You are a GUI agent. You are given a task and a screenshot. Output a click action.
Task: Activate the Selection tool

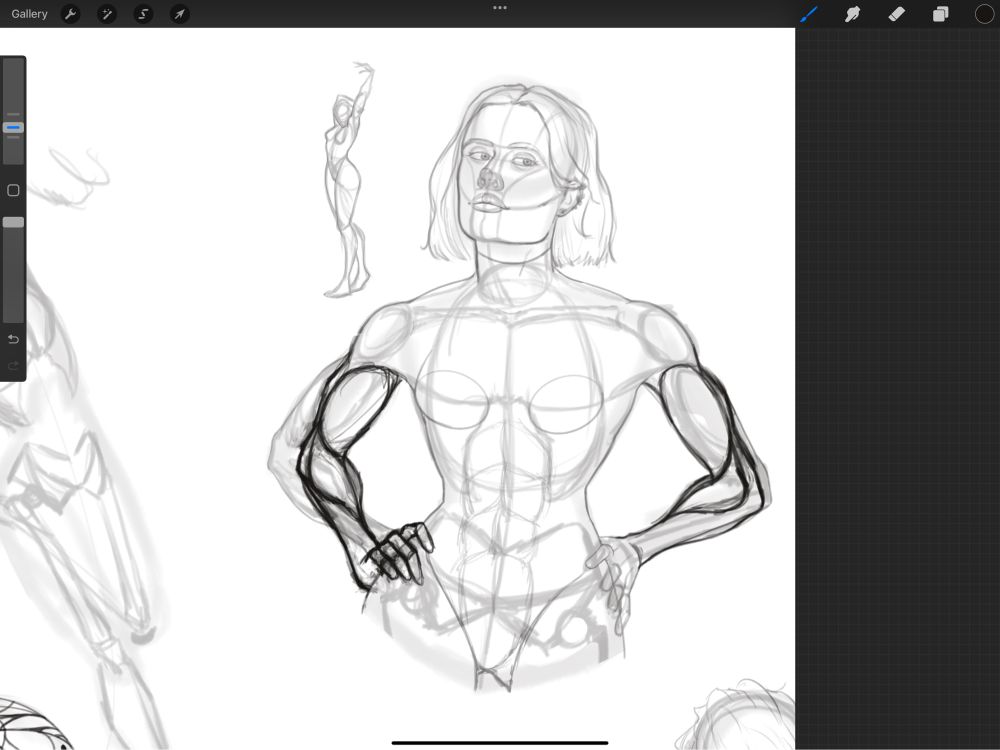pyautogui.click(x=143, y=13)
